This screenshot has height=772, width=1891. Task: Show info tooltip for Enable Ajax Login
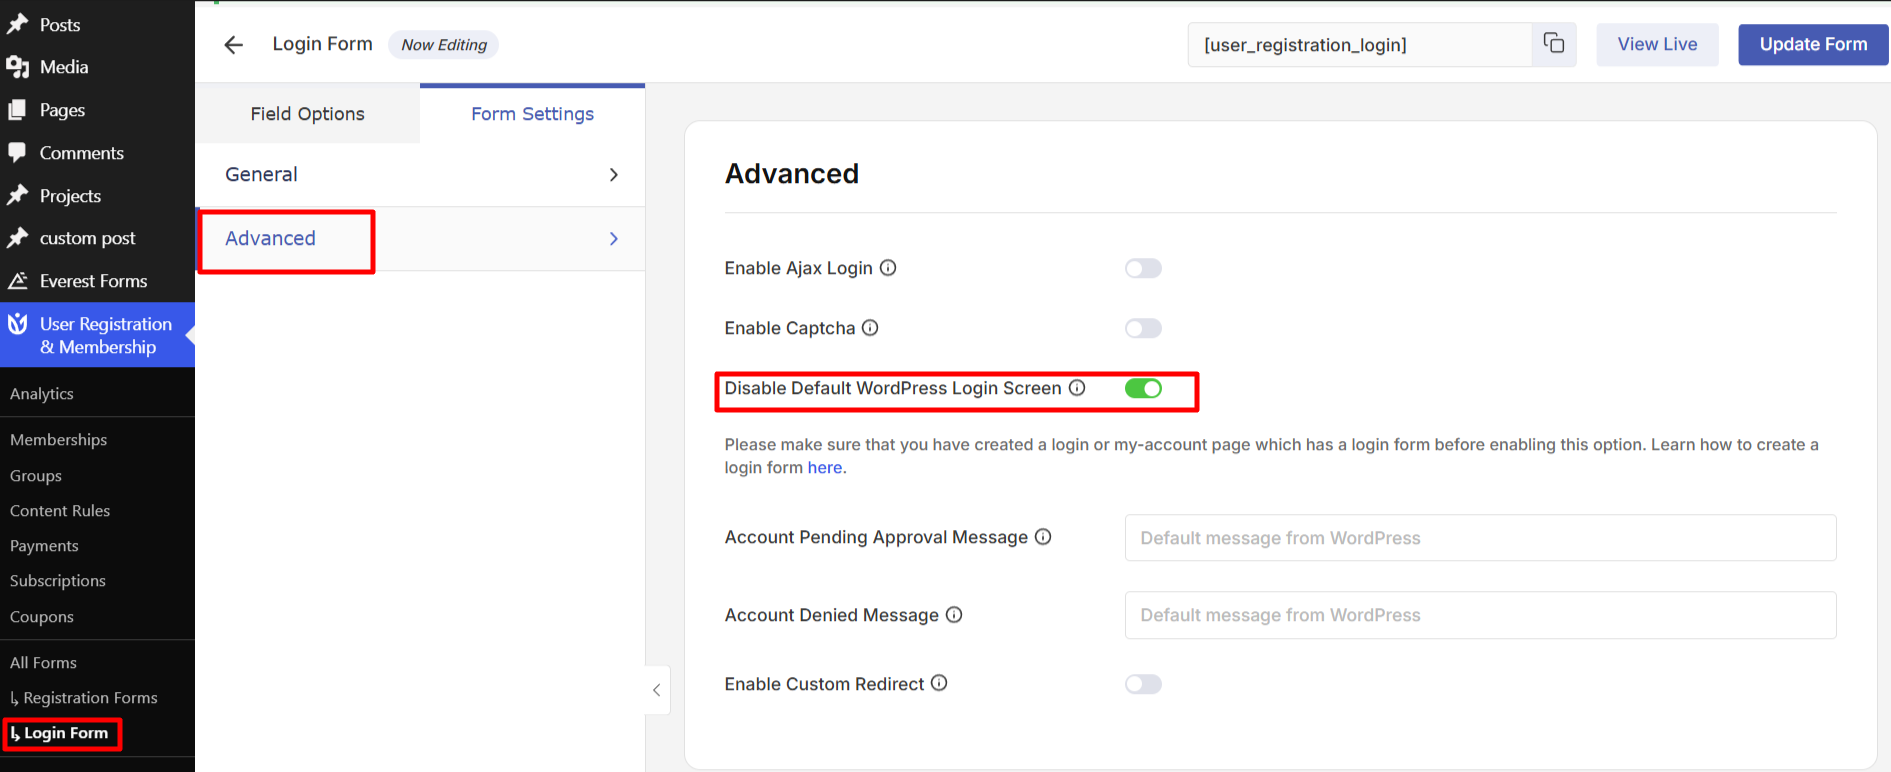pyautogui.click(x=888, y=268)
